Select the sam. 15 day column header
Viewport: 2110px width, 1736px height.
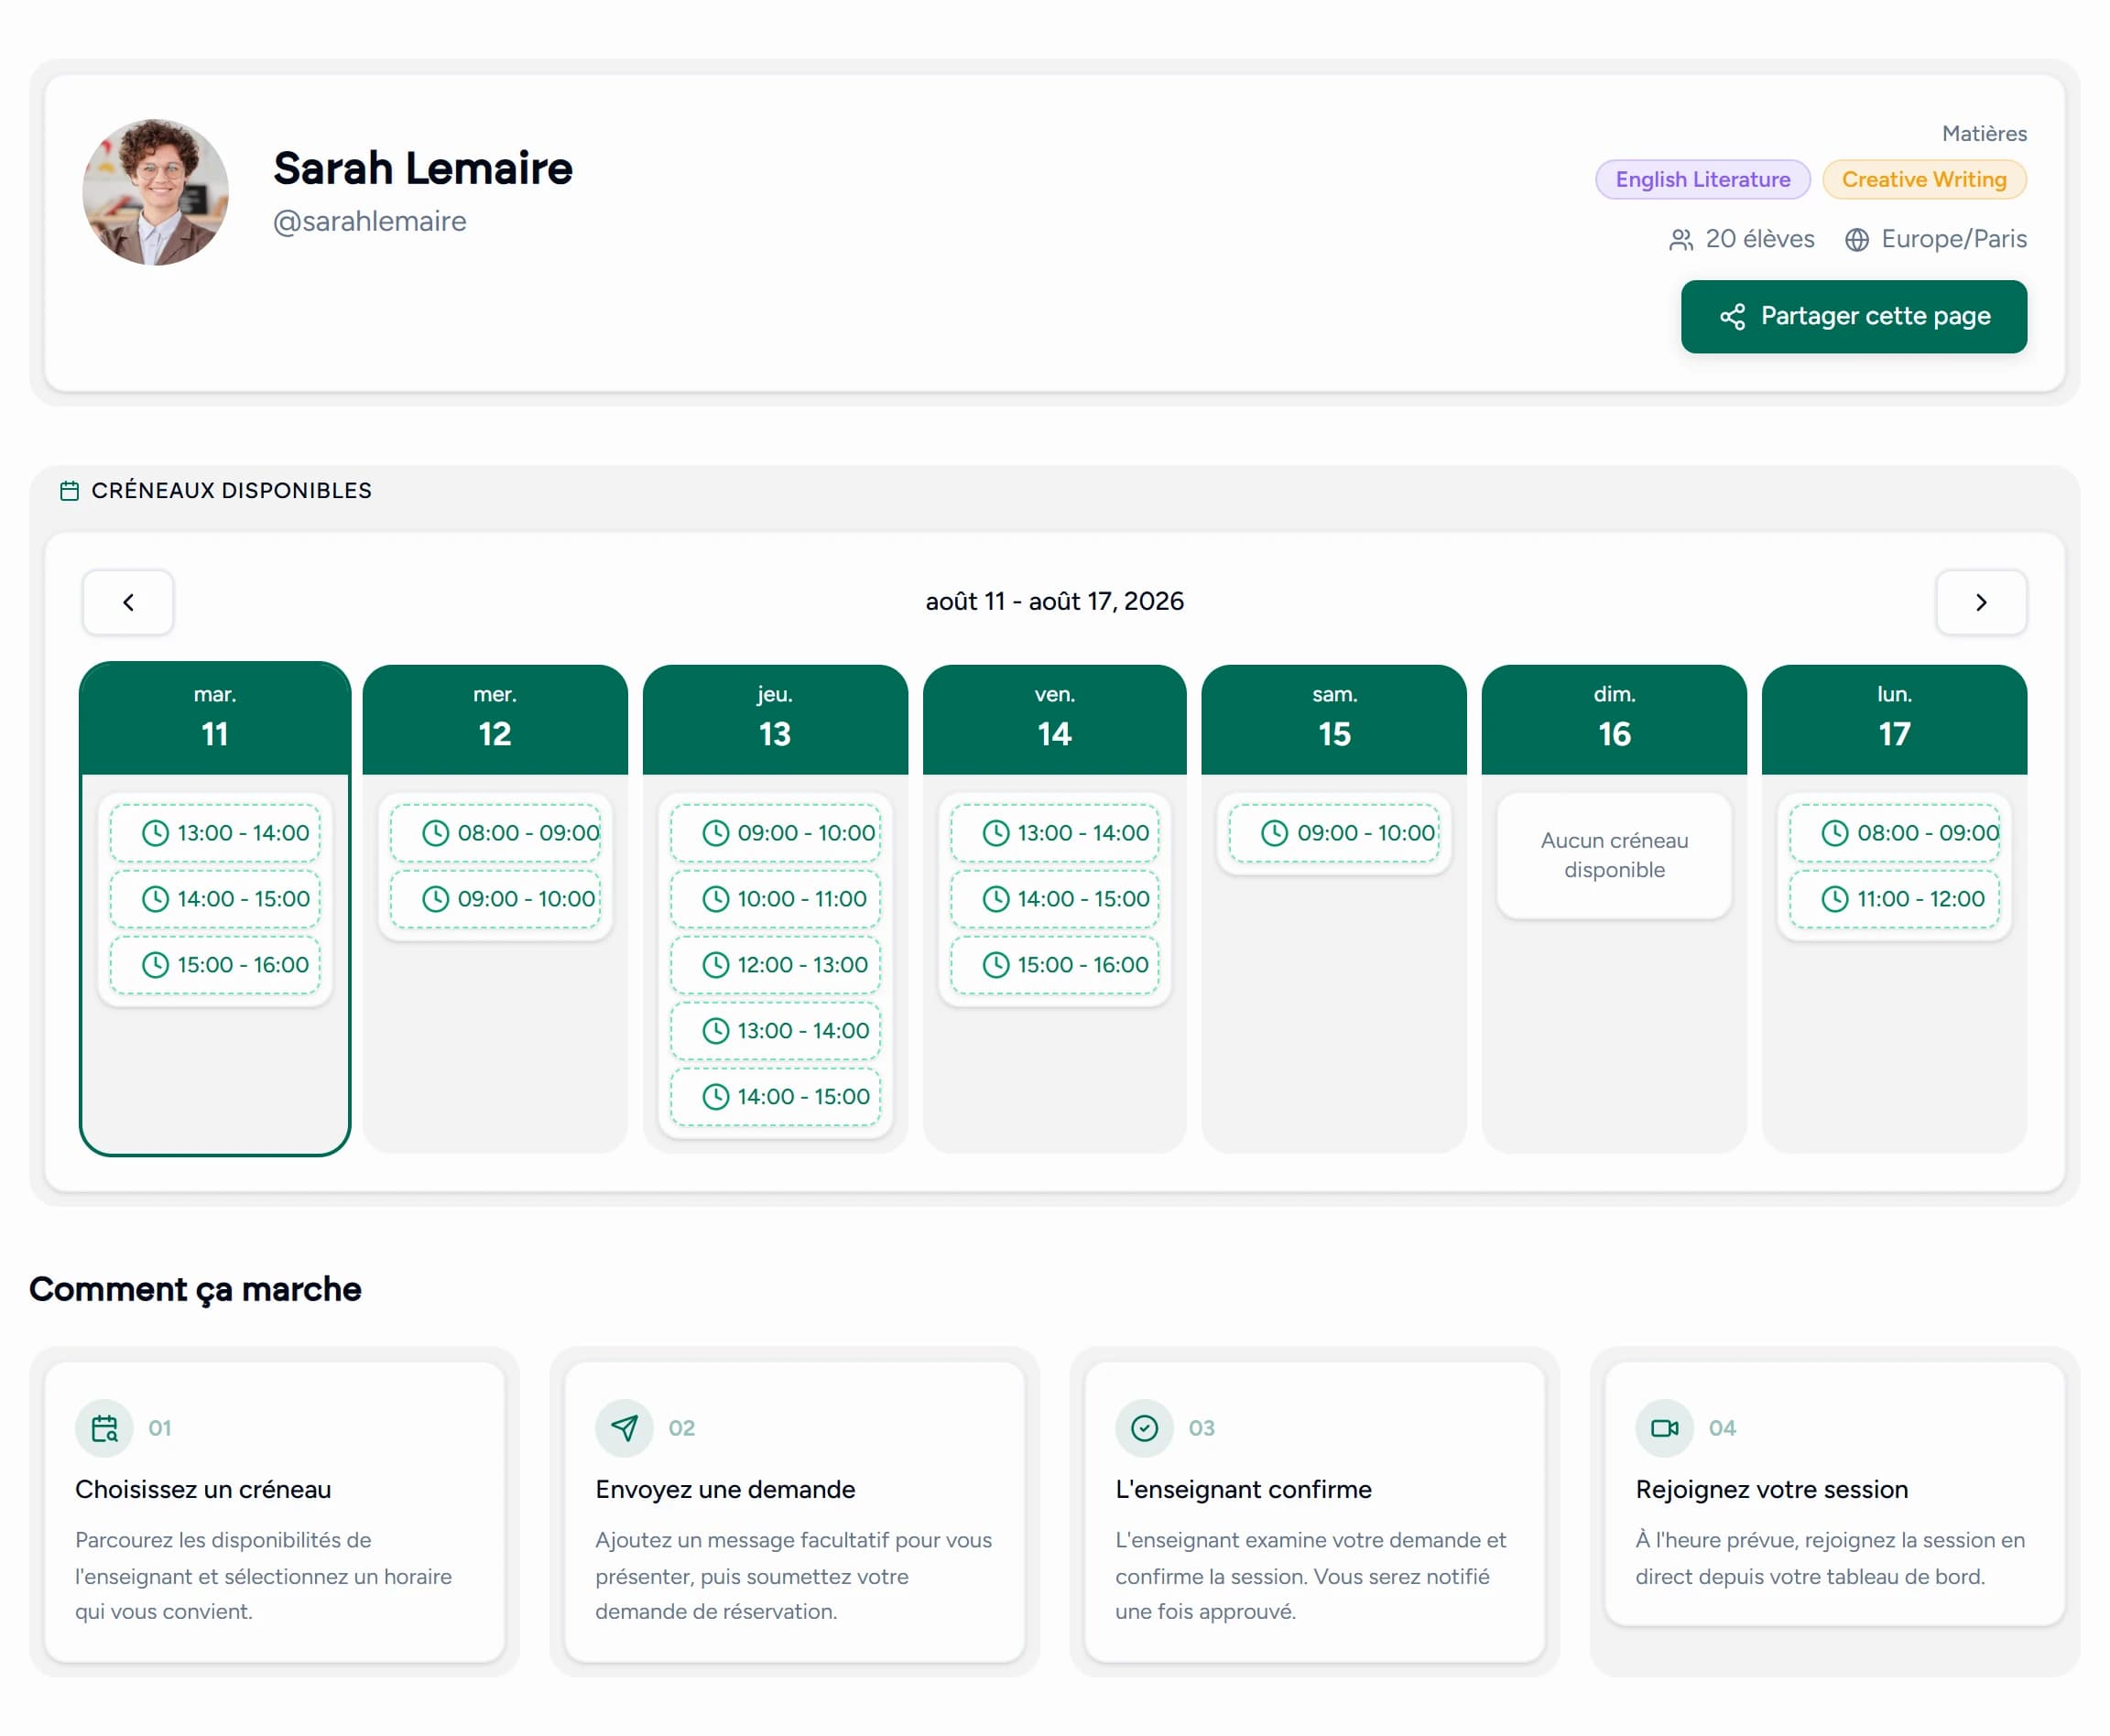pos(1334,720)
